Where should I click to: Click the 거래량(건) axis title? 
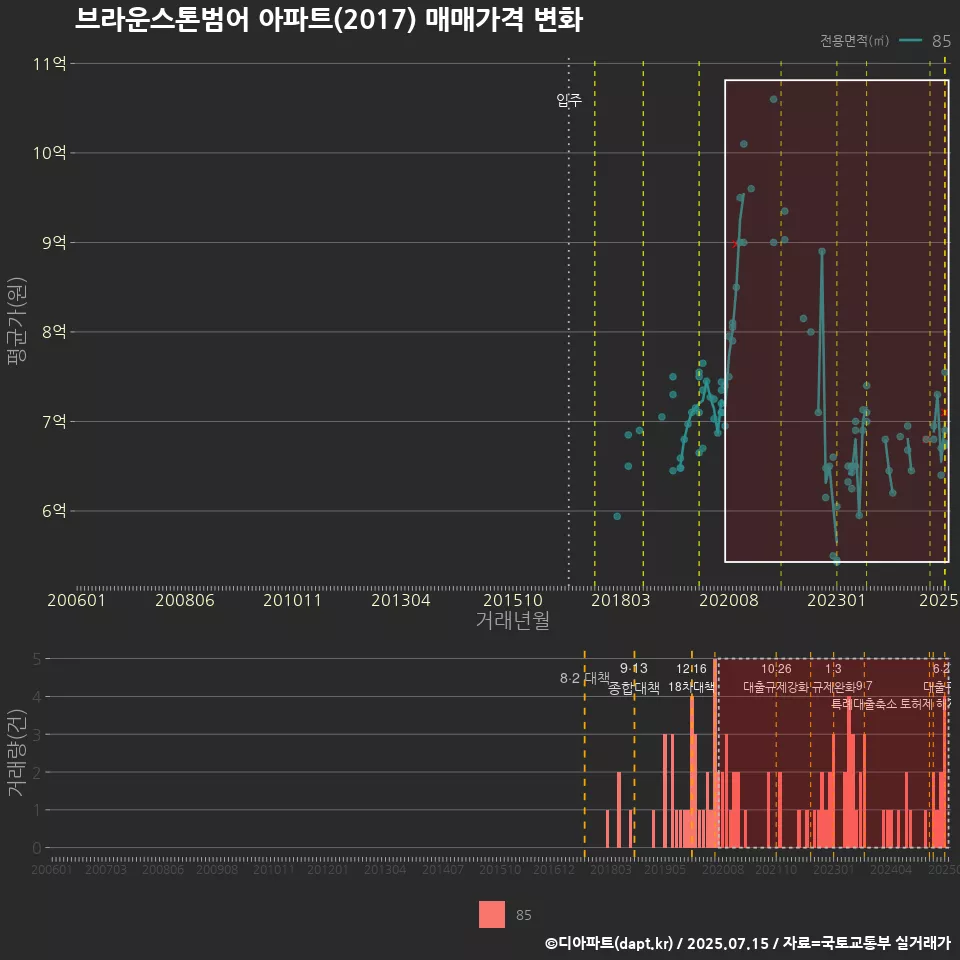[17, 753]
